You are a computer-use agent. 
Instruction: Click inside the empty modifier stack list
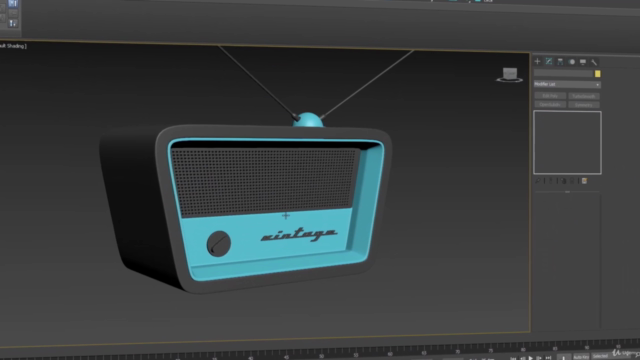click(x=567, y=142)
